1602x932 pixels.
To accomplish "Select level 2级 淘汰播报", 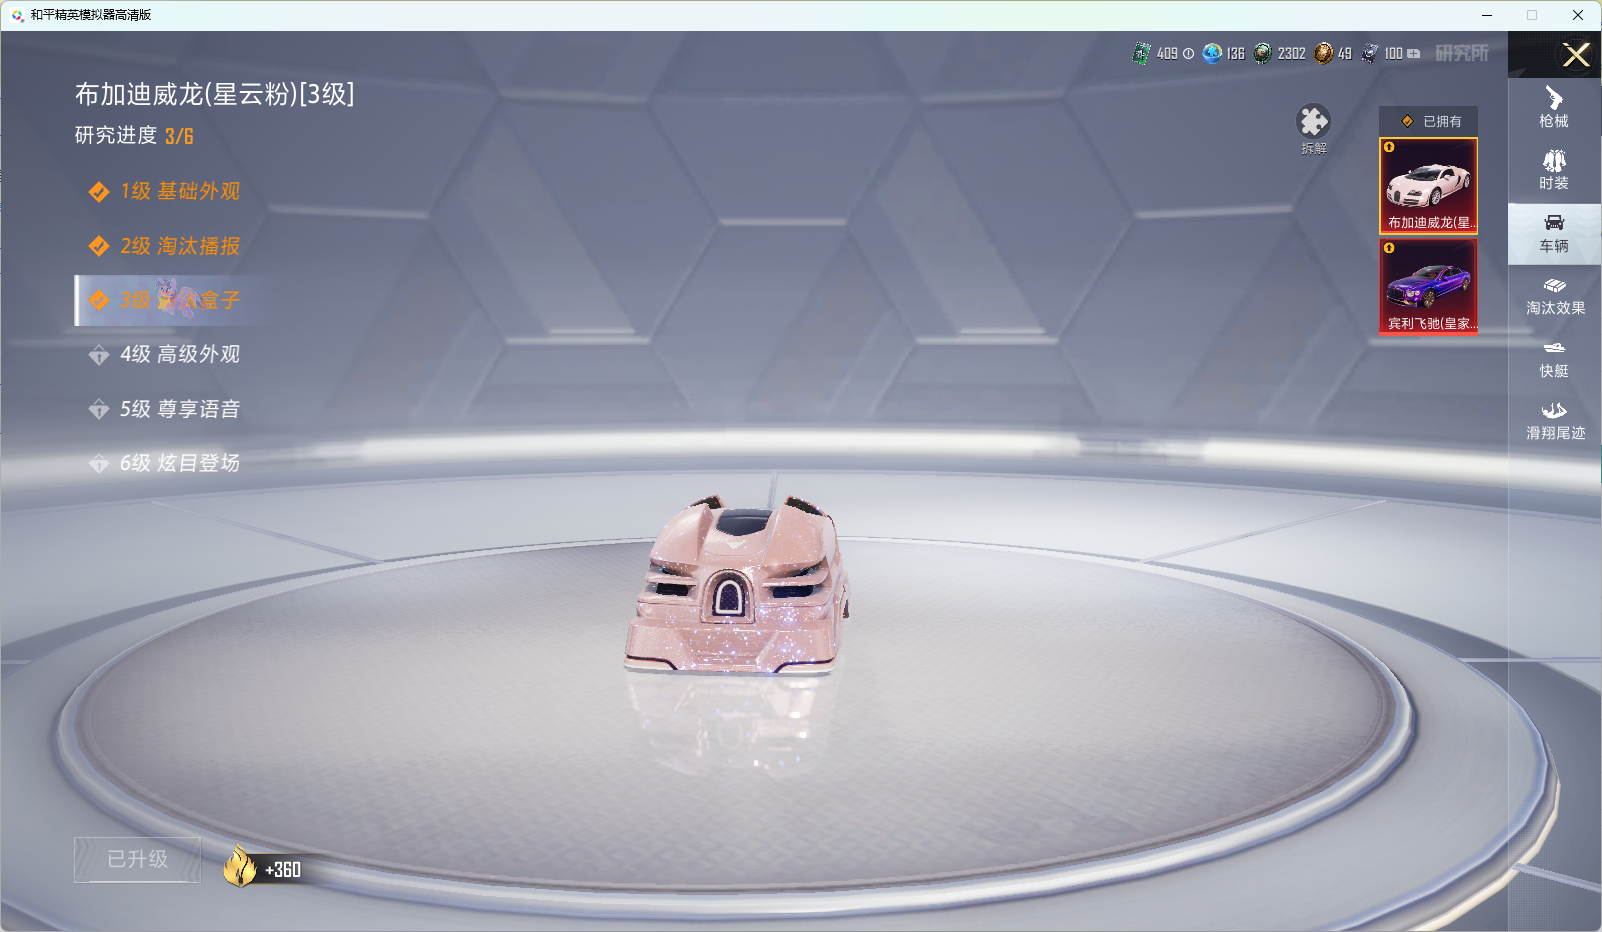I will pos(165,246).
